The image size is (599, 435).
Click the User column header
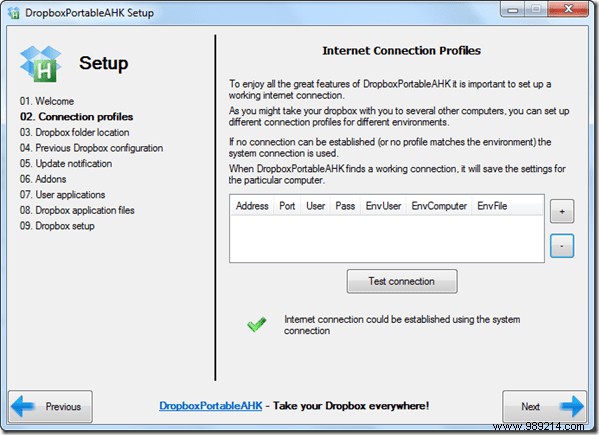pos(315,206)
